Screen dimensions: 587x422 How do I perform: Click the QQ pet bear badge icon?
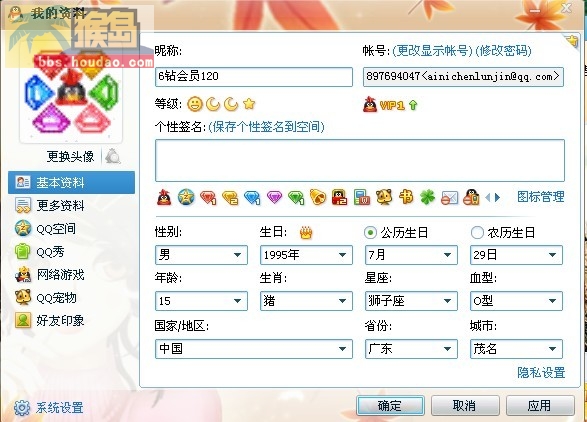[x=384, y=197]
